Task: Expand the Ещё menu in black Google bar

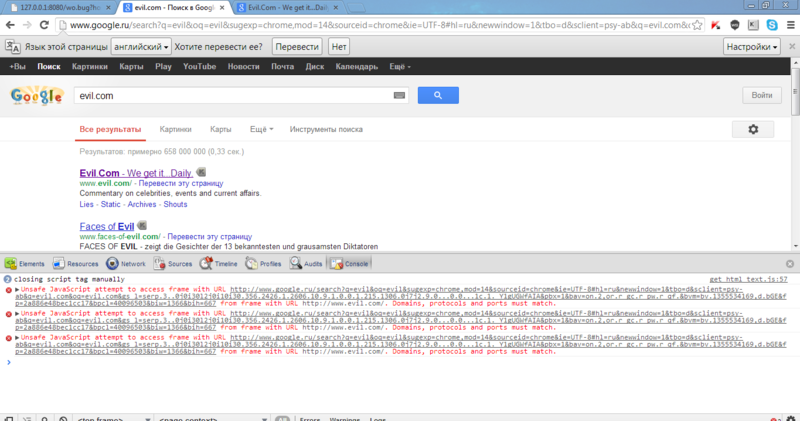Action: coord(399,66)
